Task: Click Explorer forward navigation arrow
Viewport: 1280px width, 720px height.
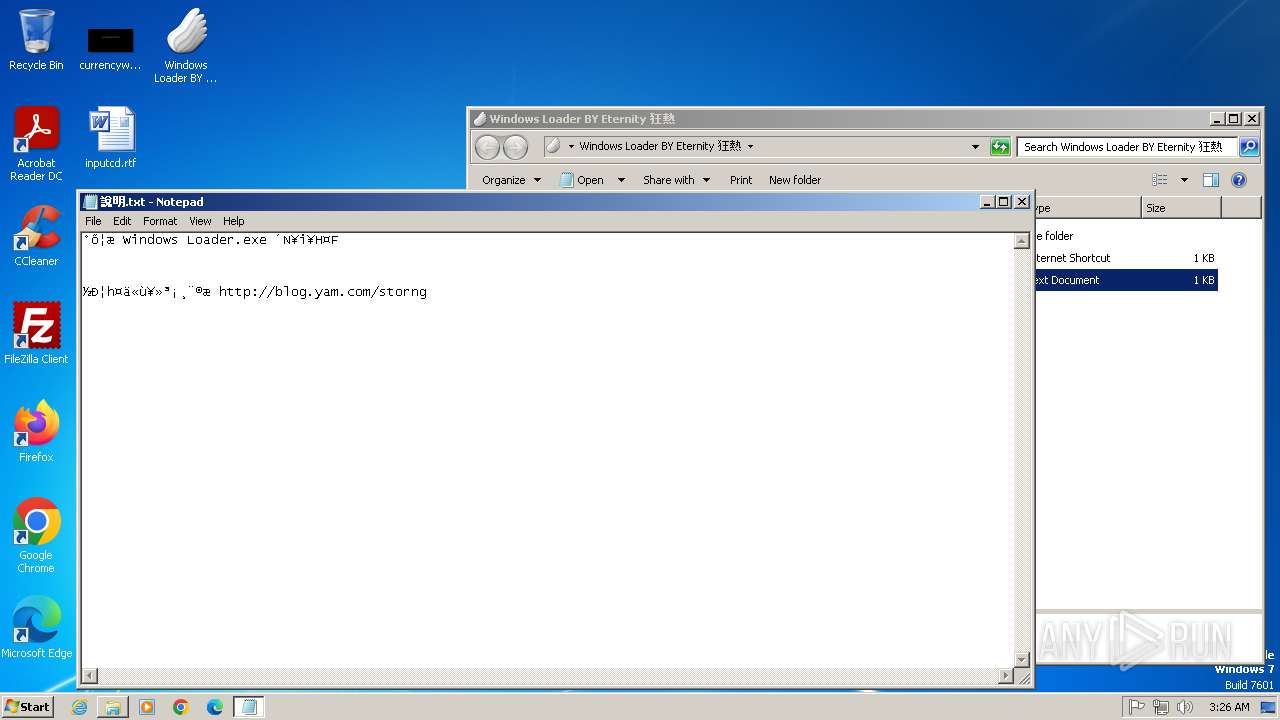Action: click(x=515, y=147)
